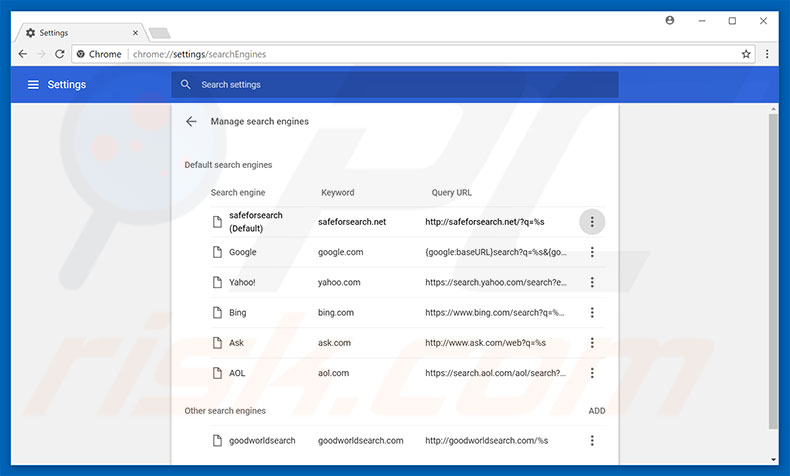790x476 pixels.
Task: Click the Bing entry page icon
Action: tap(217, 312)
